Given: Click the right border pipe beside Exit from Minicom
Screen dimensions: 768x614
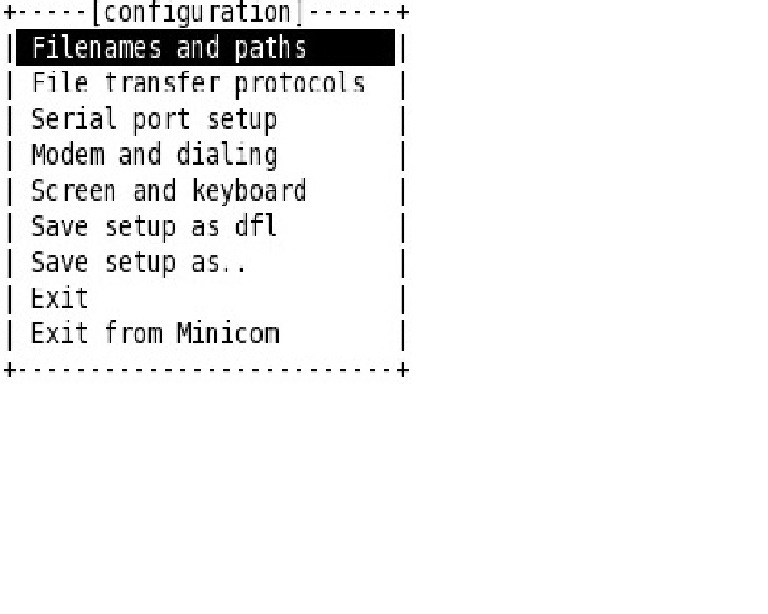Looking at the screenshot, I should [402, 333].
